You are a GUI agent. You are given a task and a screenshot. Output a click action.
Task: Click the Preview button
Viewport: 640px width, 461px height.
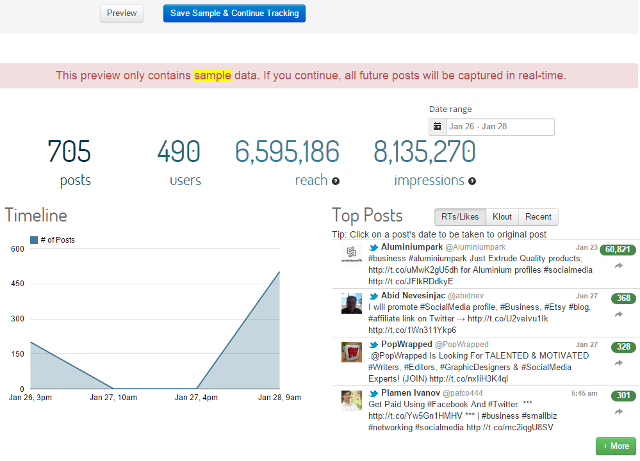point(122,14)
